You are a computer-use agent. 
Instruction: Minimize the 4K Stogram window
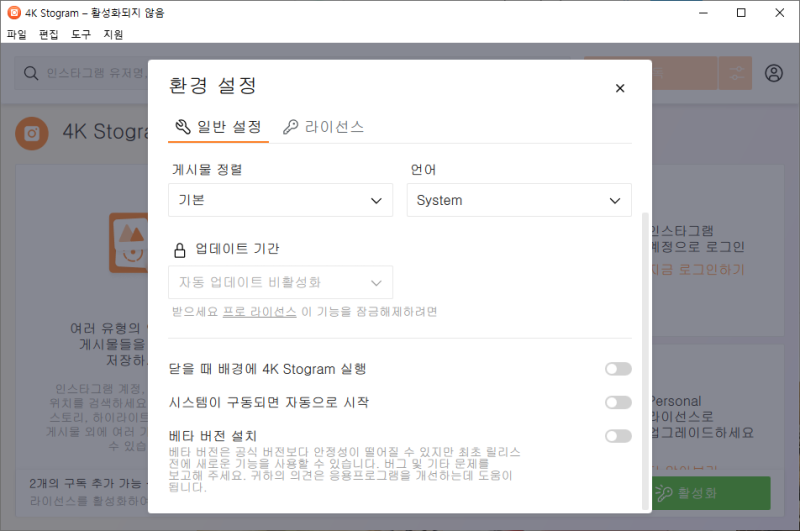pos(703,13)
